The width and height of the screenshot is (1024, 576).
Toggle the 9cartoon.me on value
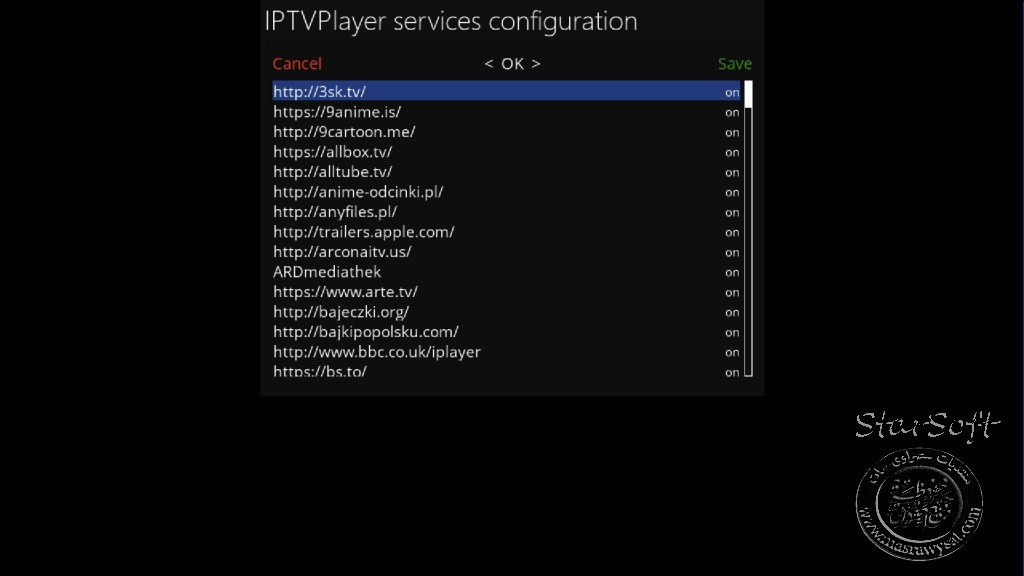click(732, 132)
